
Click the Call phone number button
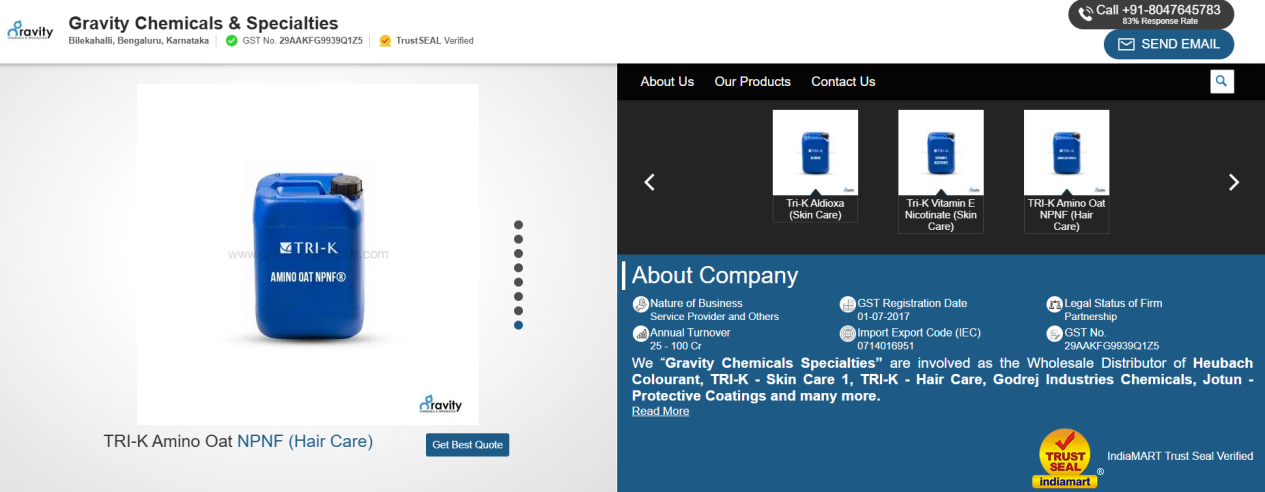[x=1150, y=14]
